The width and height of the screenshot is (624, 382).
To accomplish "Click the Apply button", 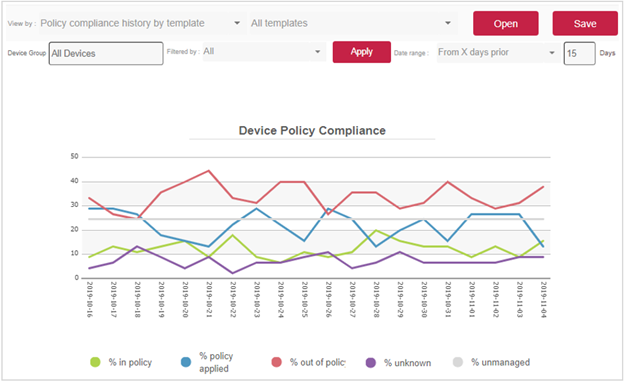I will pyautogui.click(x=361, y=52).
